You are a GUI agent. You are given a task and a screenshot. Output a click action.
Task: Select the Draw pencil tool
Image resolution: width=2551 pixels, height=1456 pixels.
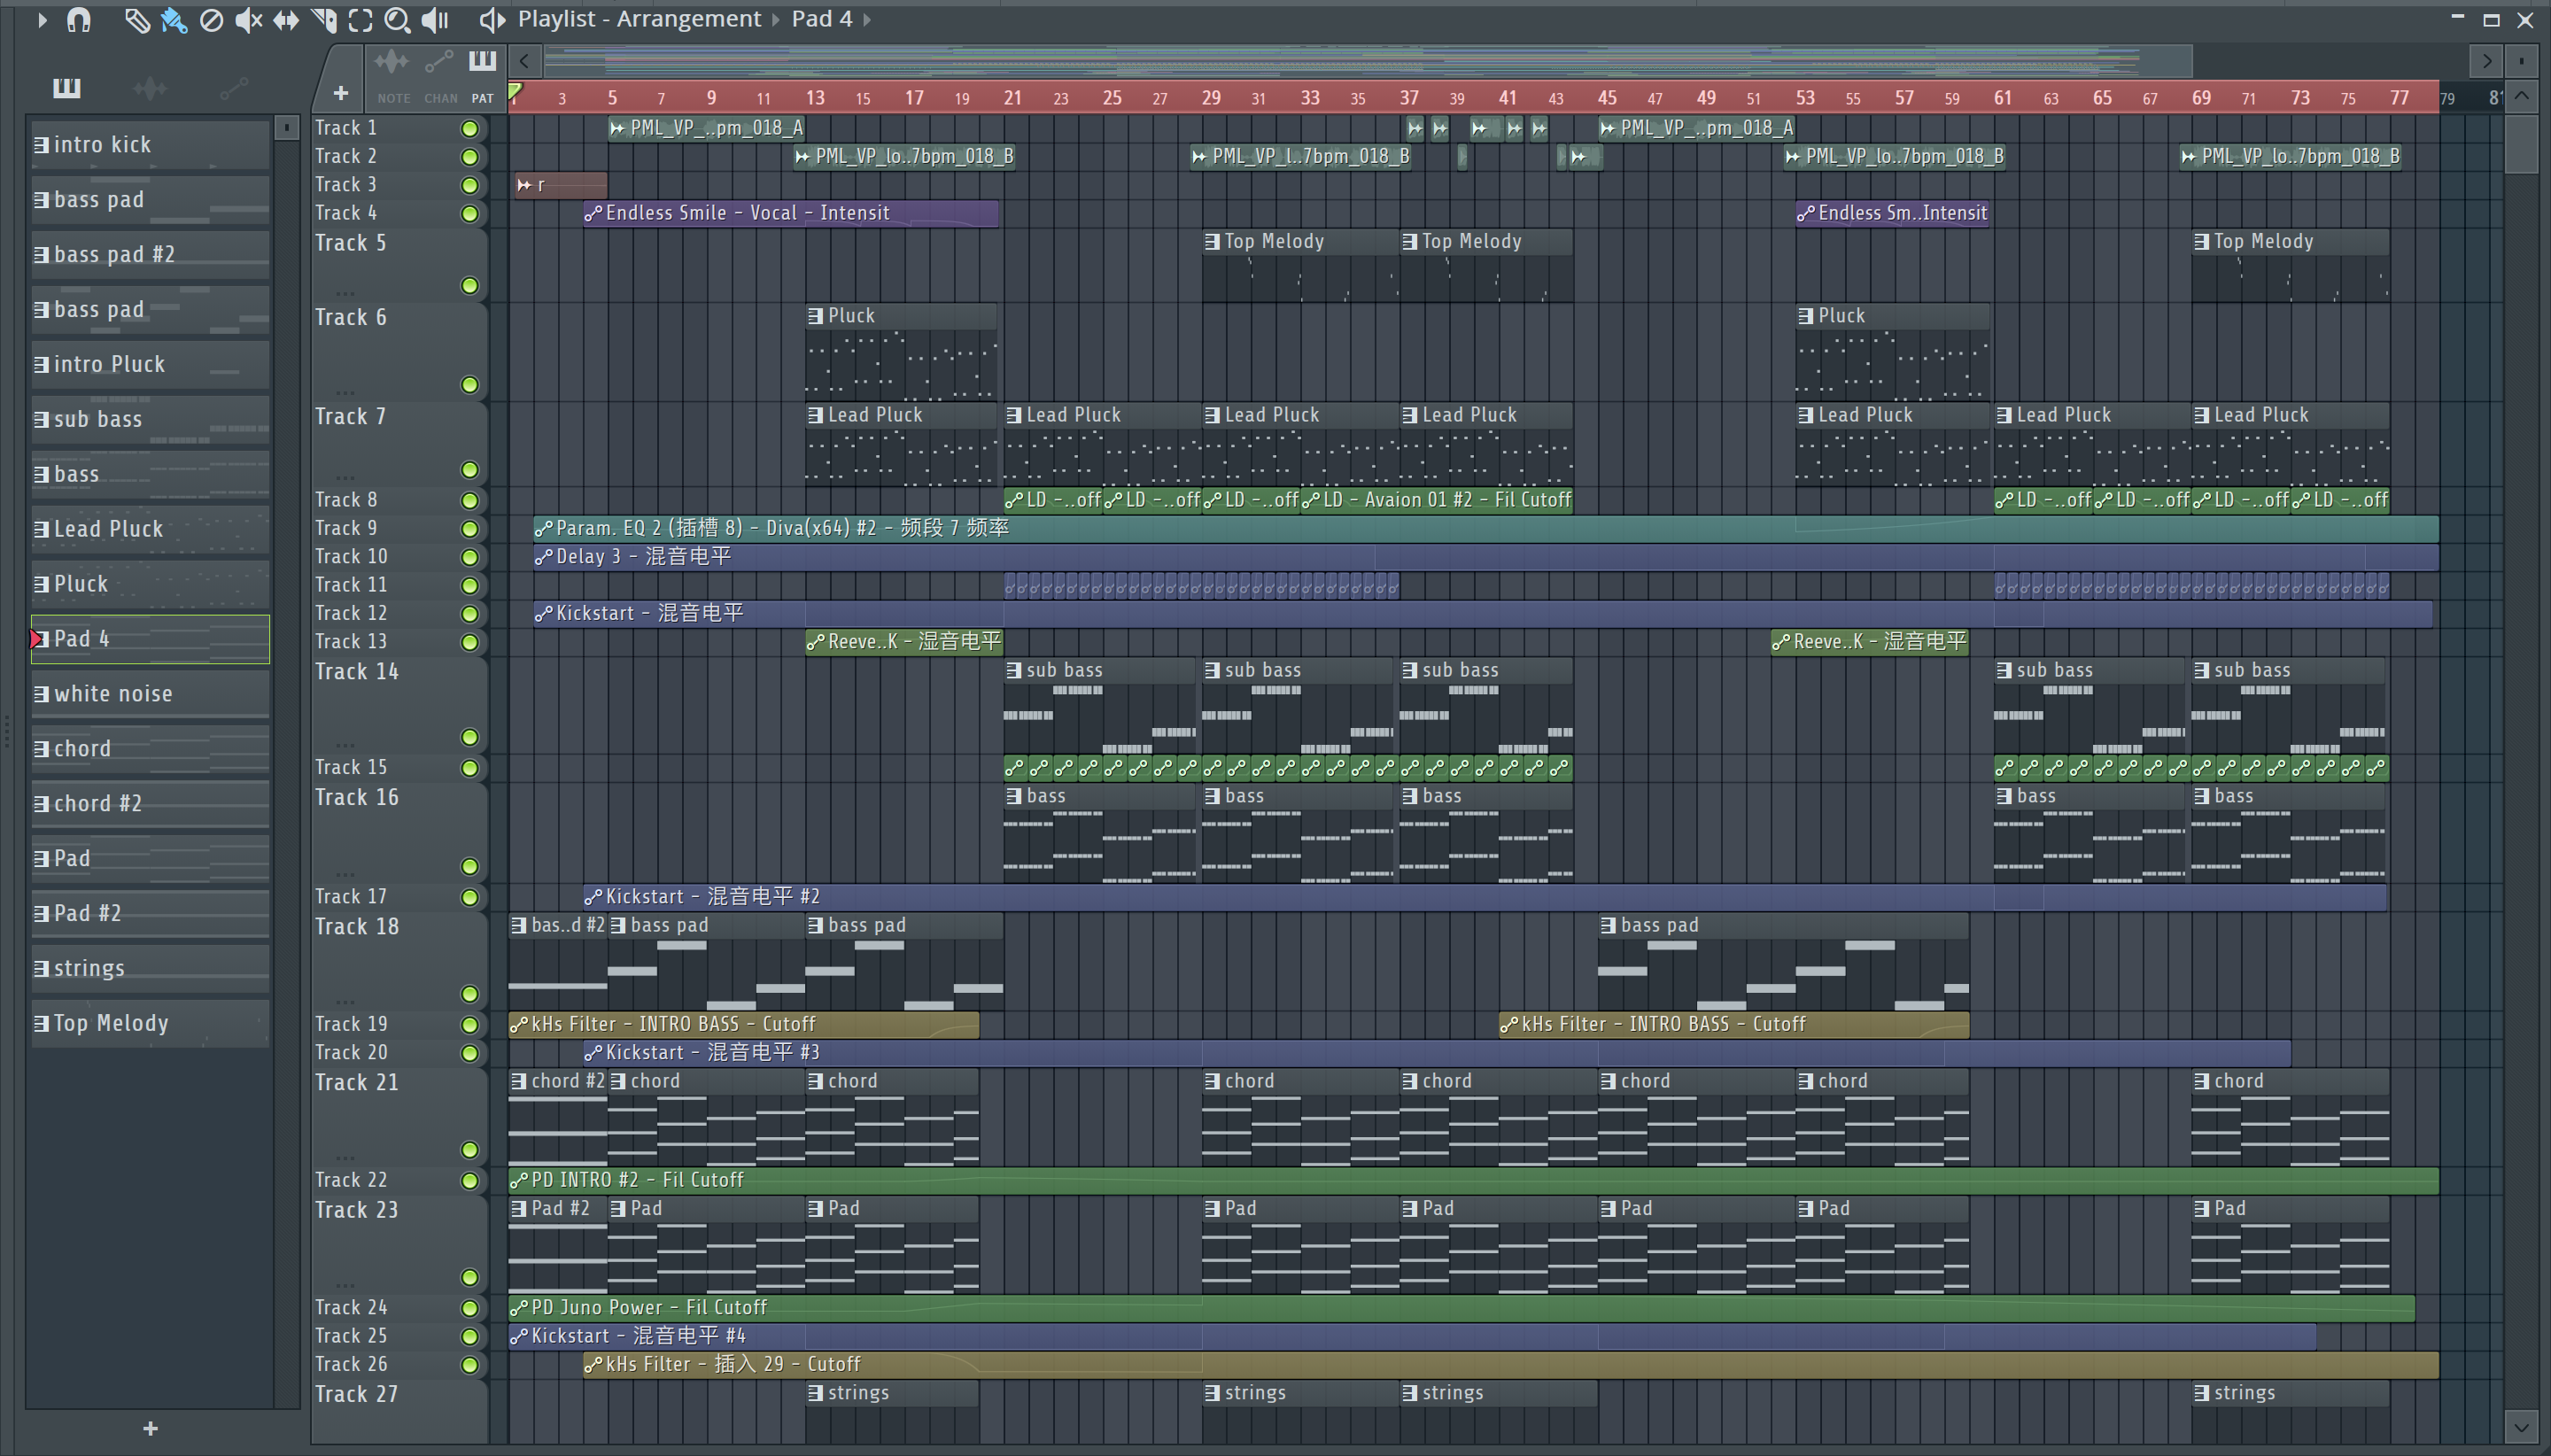click(x=136, y=20)
